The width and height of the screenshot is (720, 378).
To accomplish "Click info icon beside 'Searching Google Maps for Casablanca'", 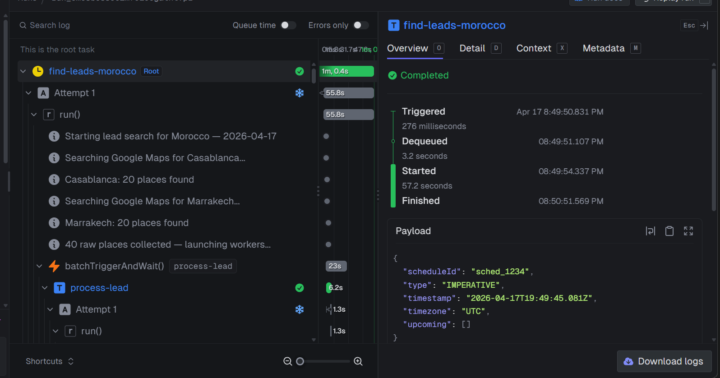I will click(x=54, y=158).
